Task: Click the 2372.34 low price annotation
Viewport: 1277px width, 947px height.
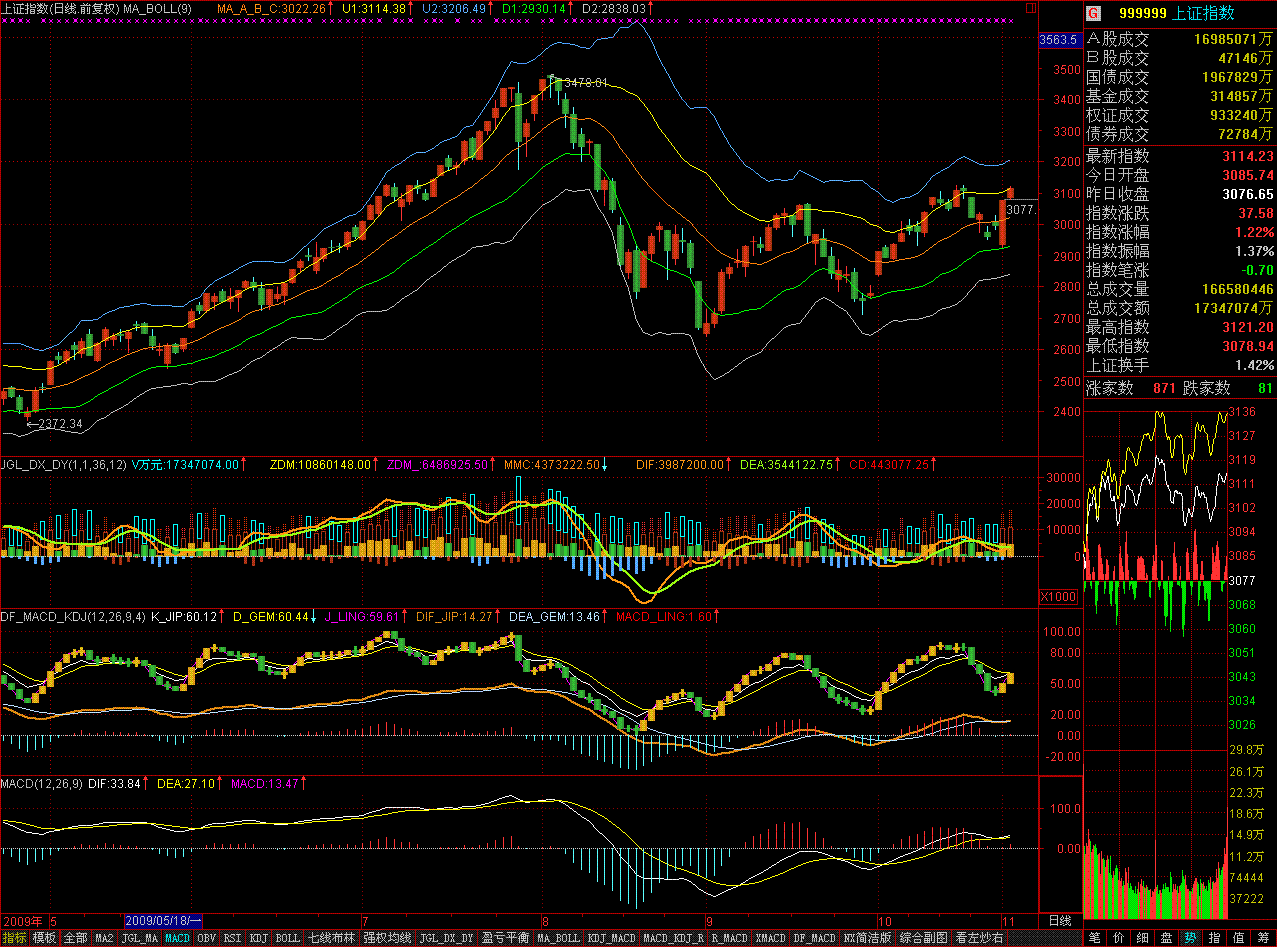Action: click(x=60, y=424)
